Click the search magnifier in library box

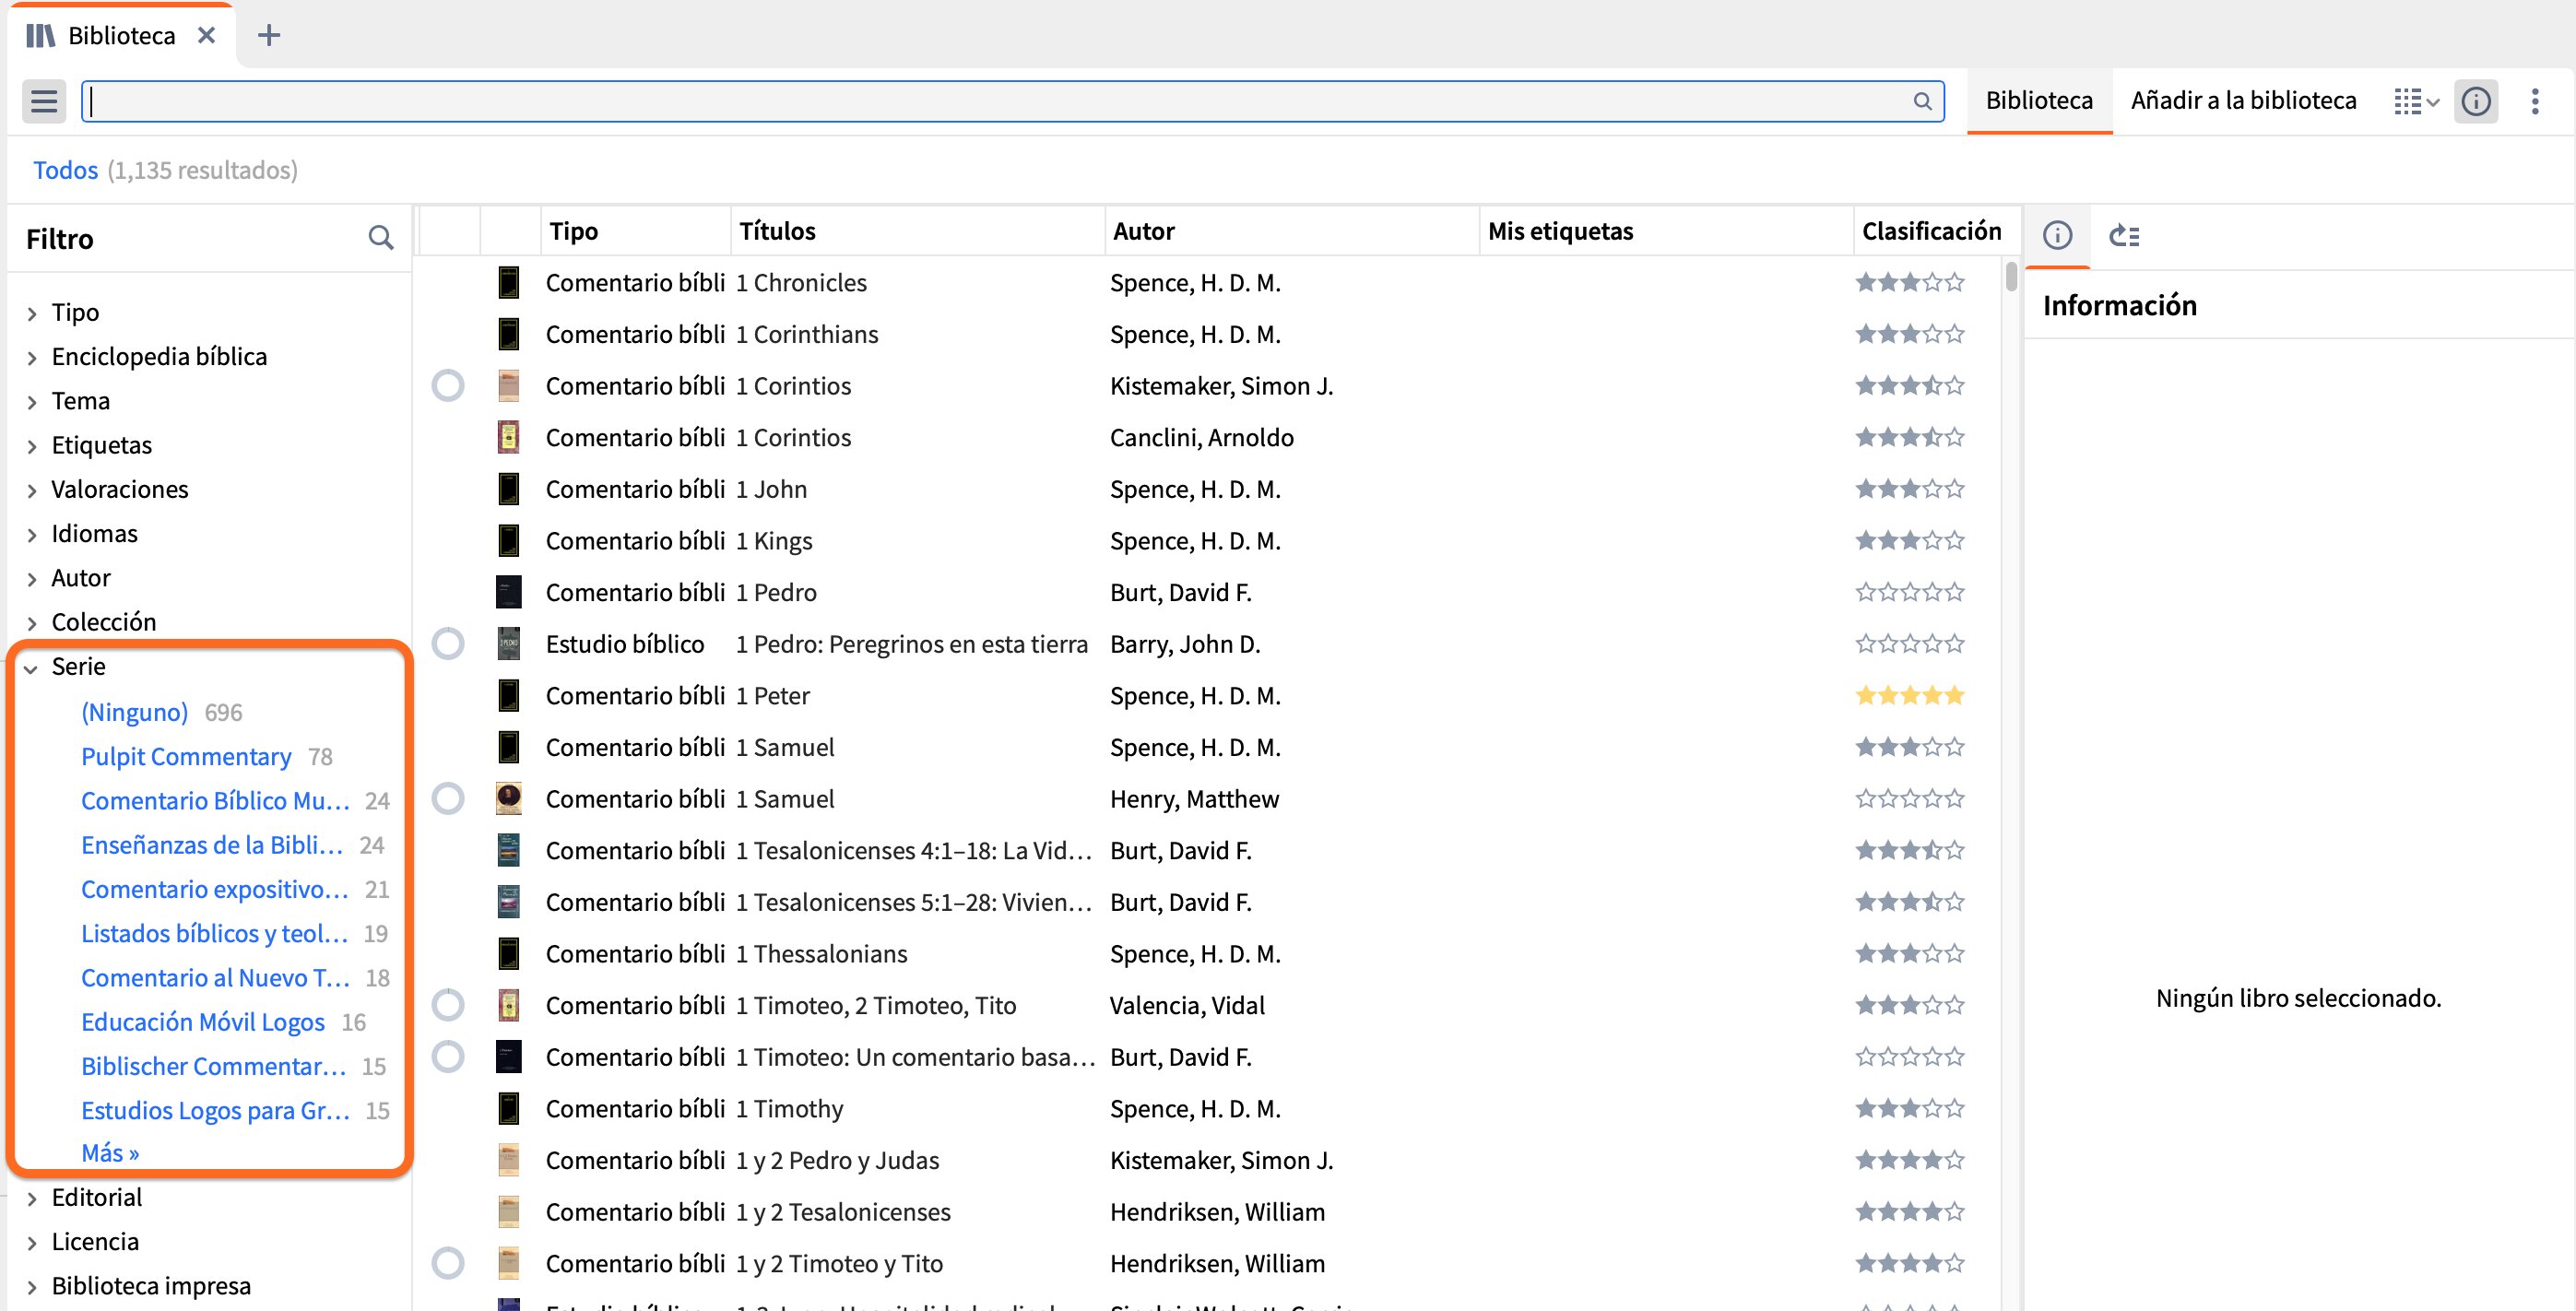click(x=1922, y=101)
